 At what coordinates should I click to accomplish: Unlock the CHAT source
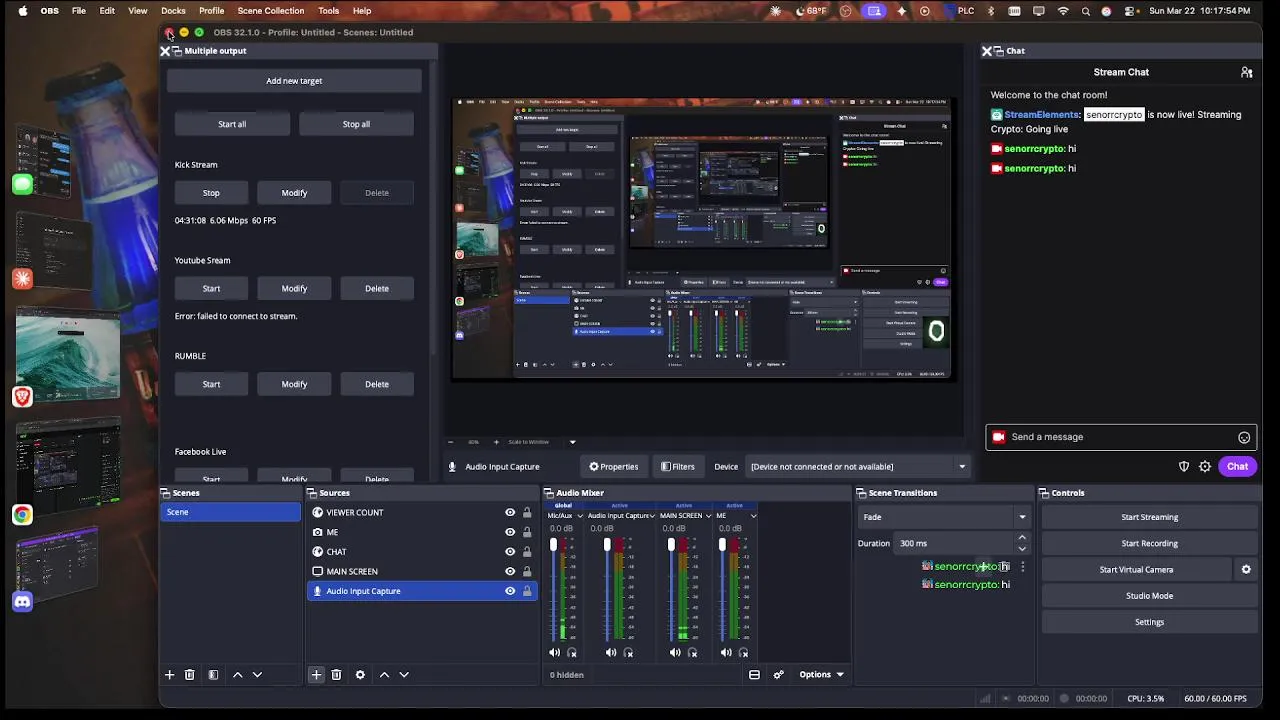pos(527,552)
